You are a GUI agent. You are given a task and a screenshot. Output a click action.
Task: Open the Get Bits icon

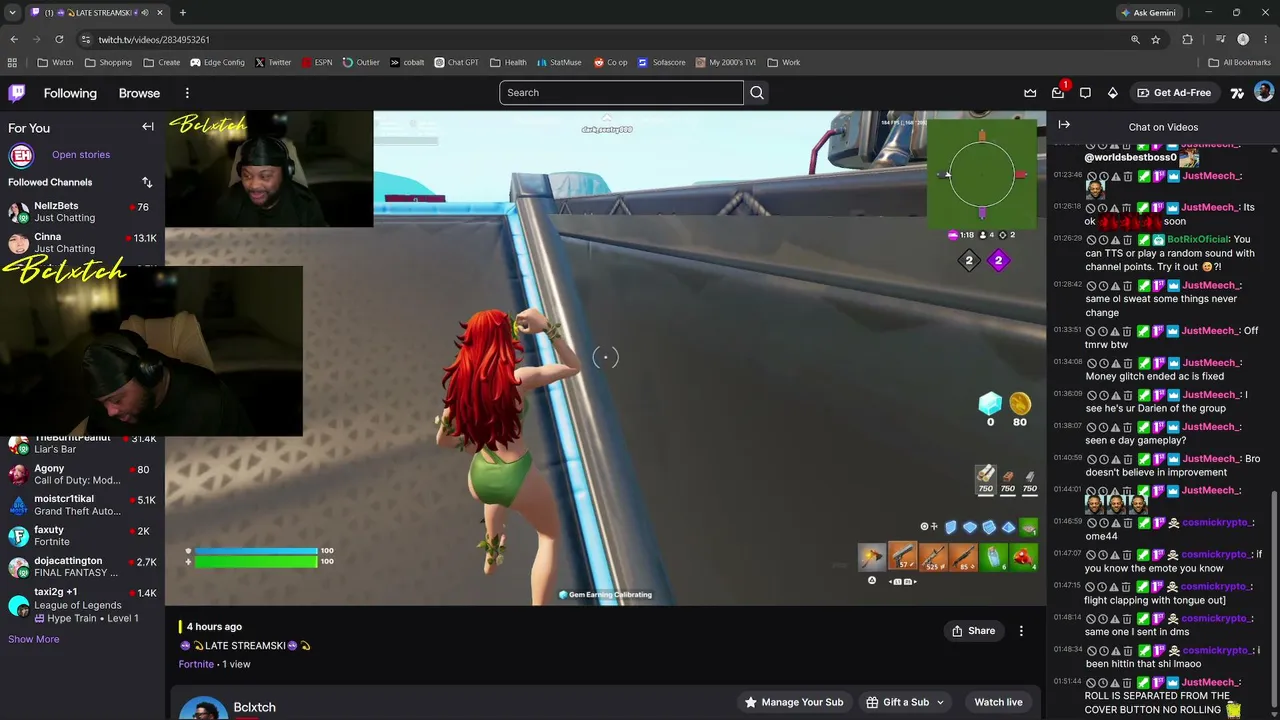pyautogui.click(x=1112, y=93)
